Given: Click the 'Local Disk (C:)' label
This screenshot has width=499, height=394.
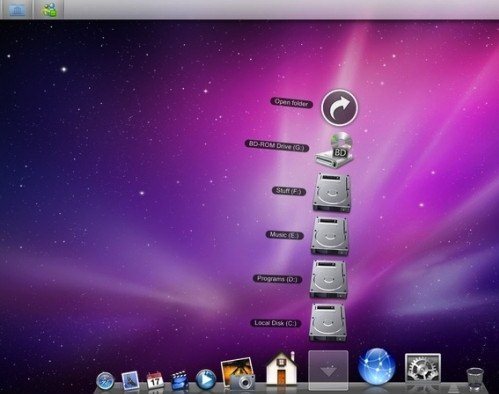Looking at the screenshot, I should (275, 323).
